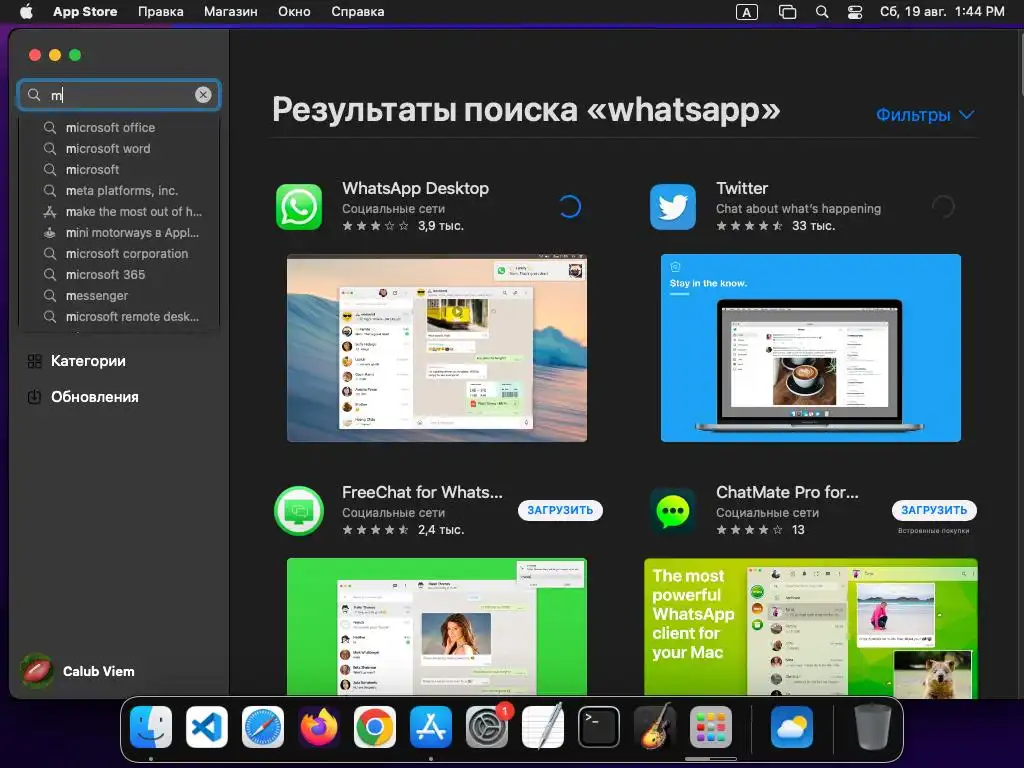Open the Calub Viem account name
Viewport: 1024px width, 768px height.
click(99, 671)
